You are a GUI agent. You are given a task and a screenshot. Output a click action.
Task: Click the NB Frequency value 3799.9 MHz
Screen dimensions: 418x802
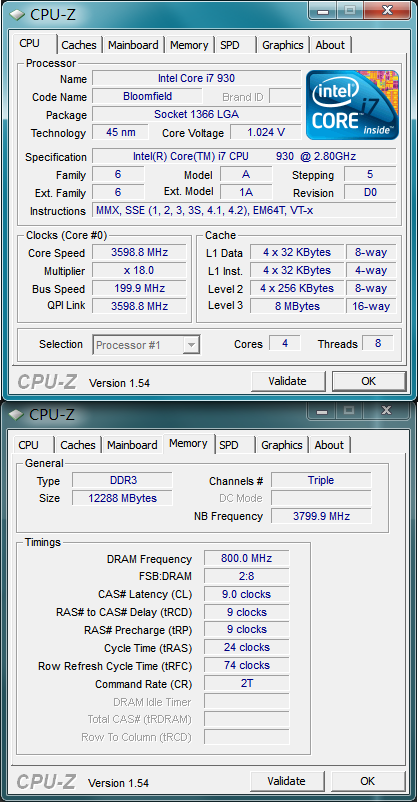(x=321, y=516)
